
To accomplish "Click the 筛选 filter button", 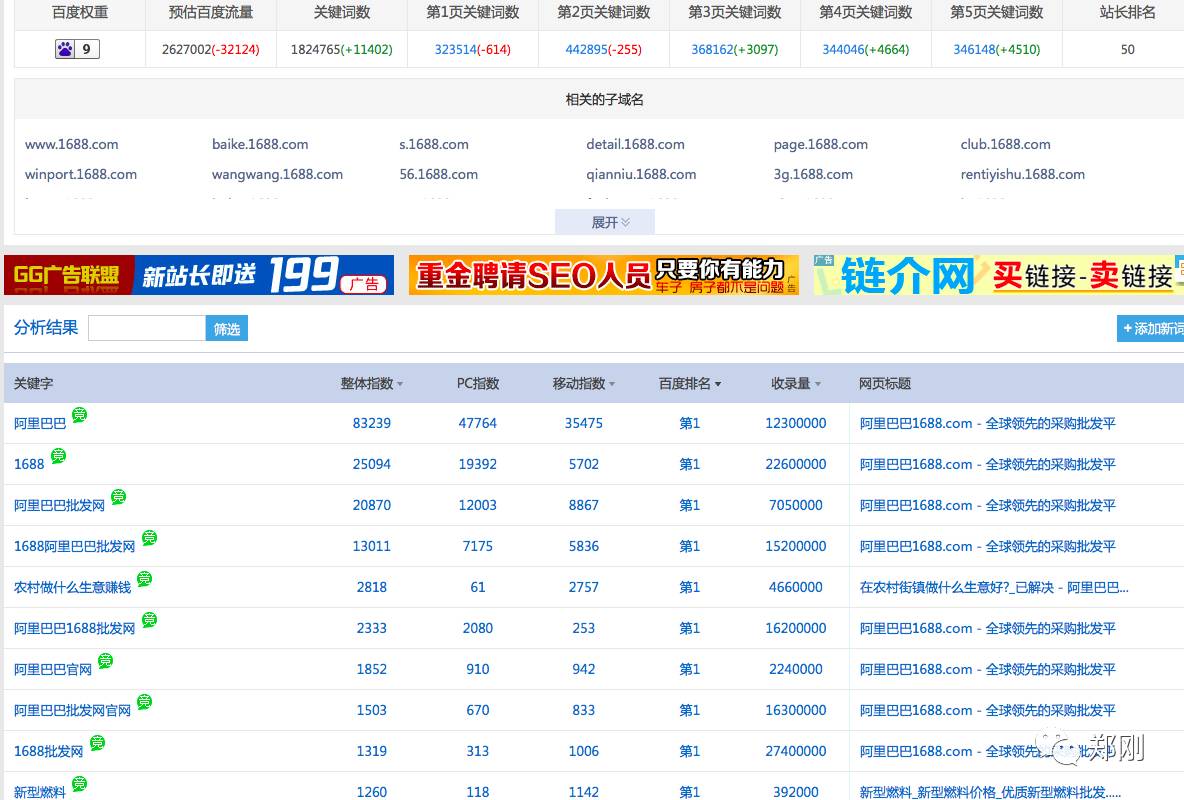I will 227,329.
